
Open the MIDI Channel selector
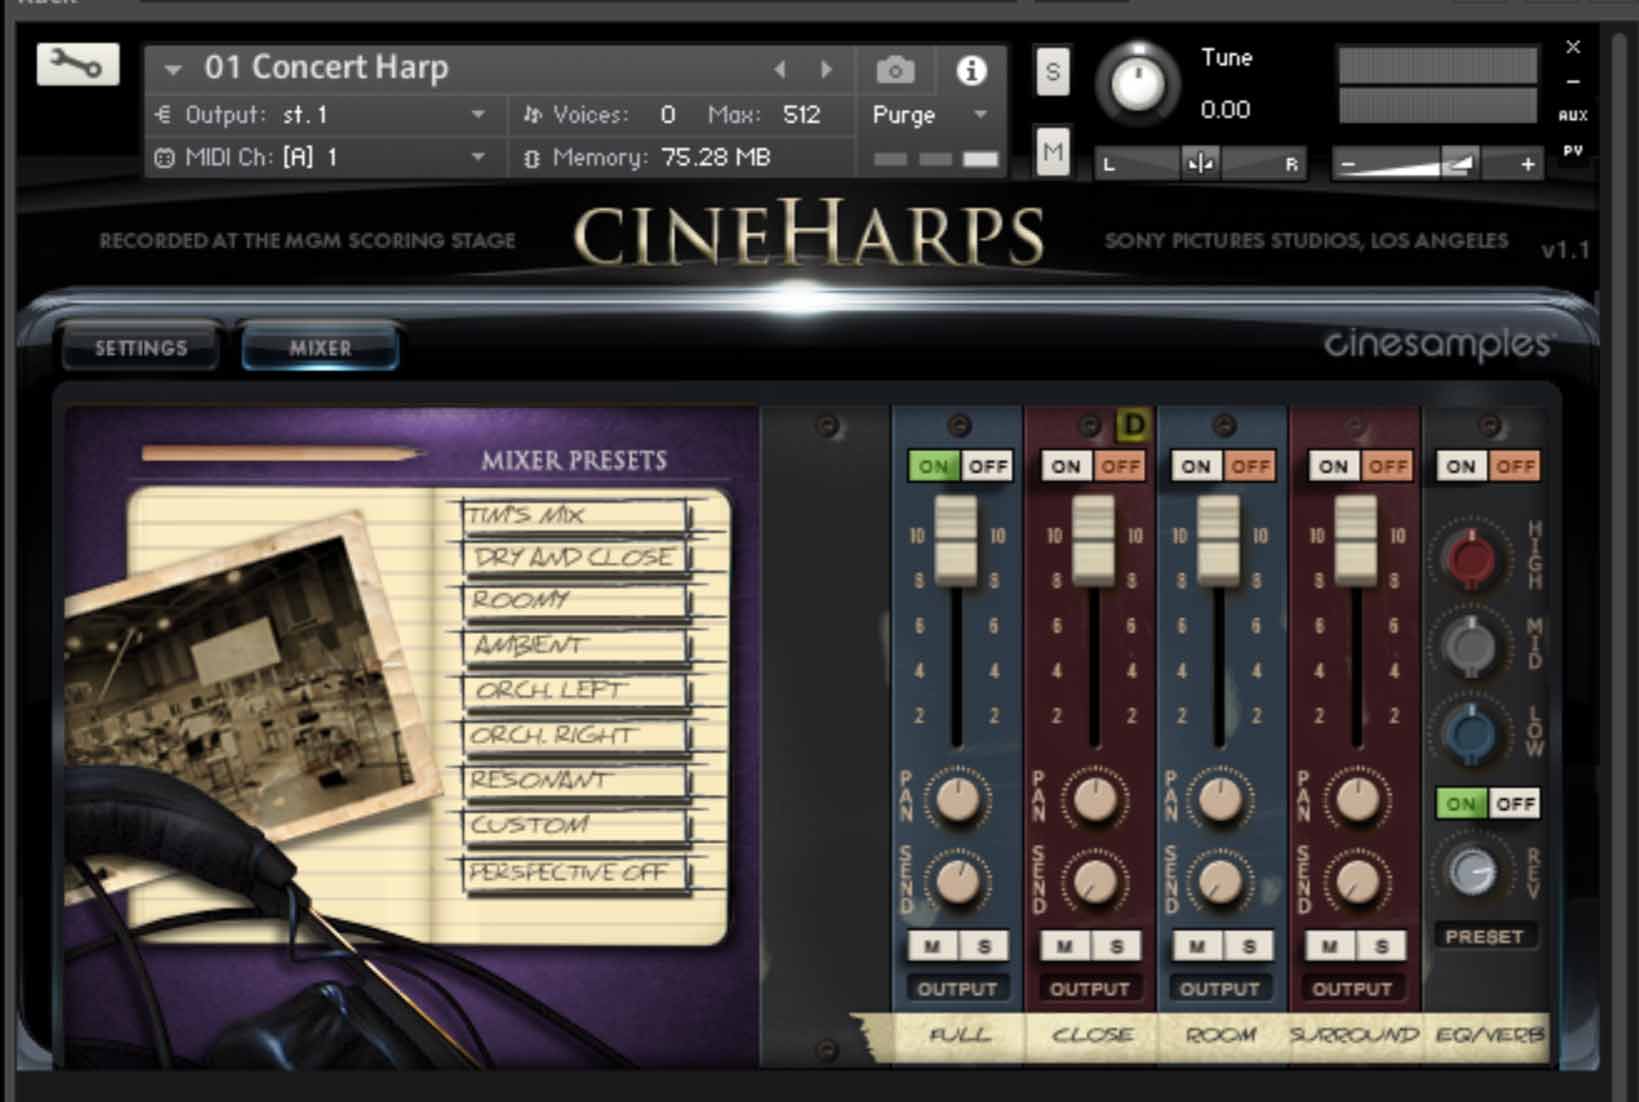pos(480,157)
